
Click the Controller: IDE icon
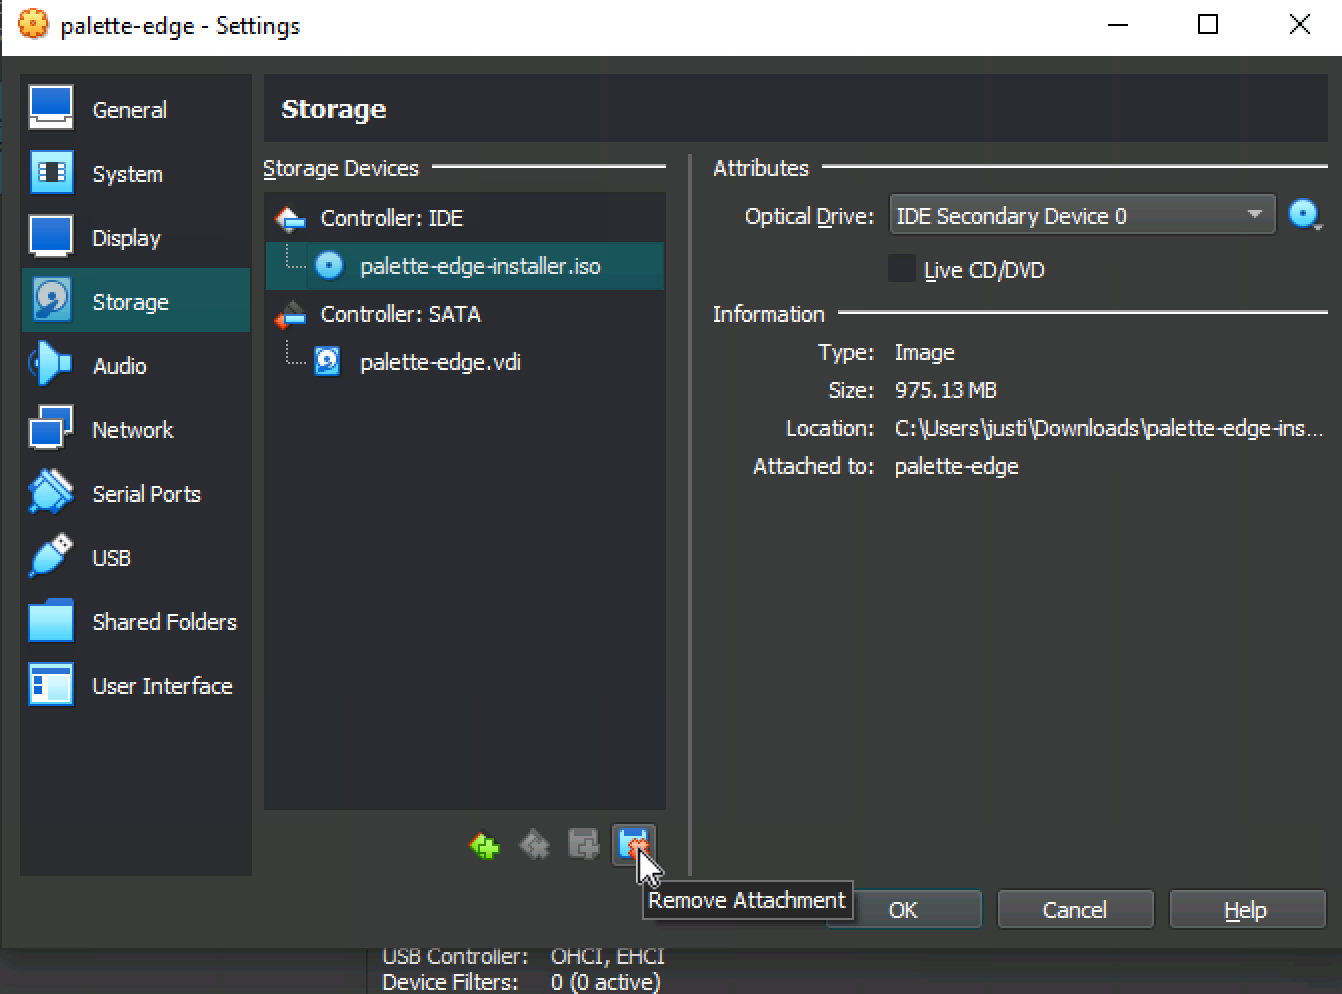click(x=290, y=218)
